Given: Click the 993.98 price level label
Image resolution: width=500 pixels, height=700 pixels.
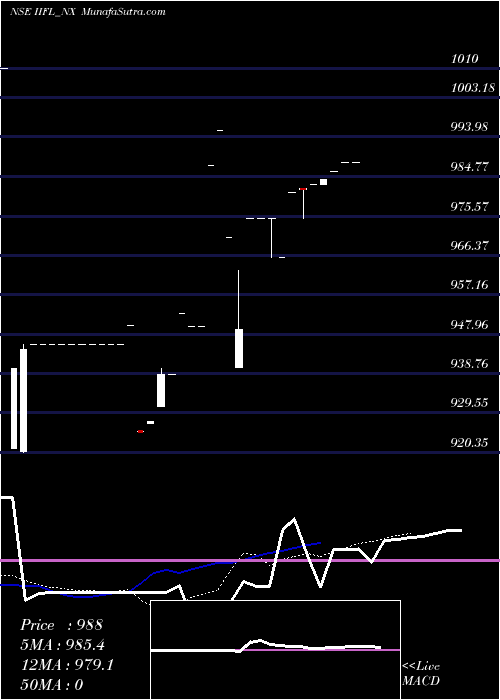Looking at the screenshot, I should 469,127.
